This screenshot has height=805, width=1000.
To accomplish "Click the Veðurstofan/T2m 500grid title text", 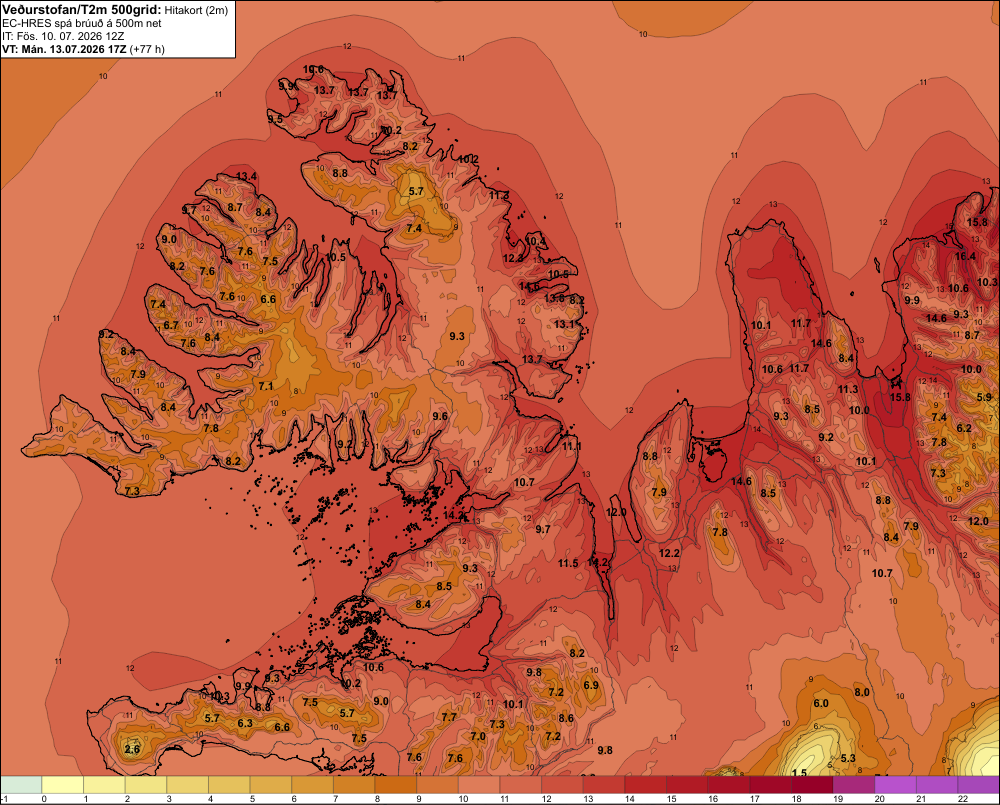I will (x=82, y=9).
